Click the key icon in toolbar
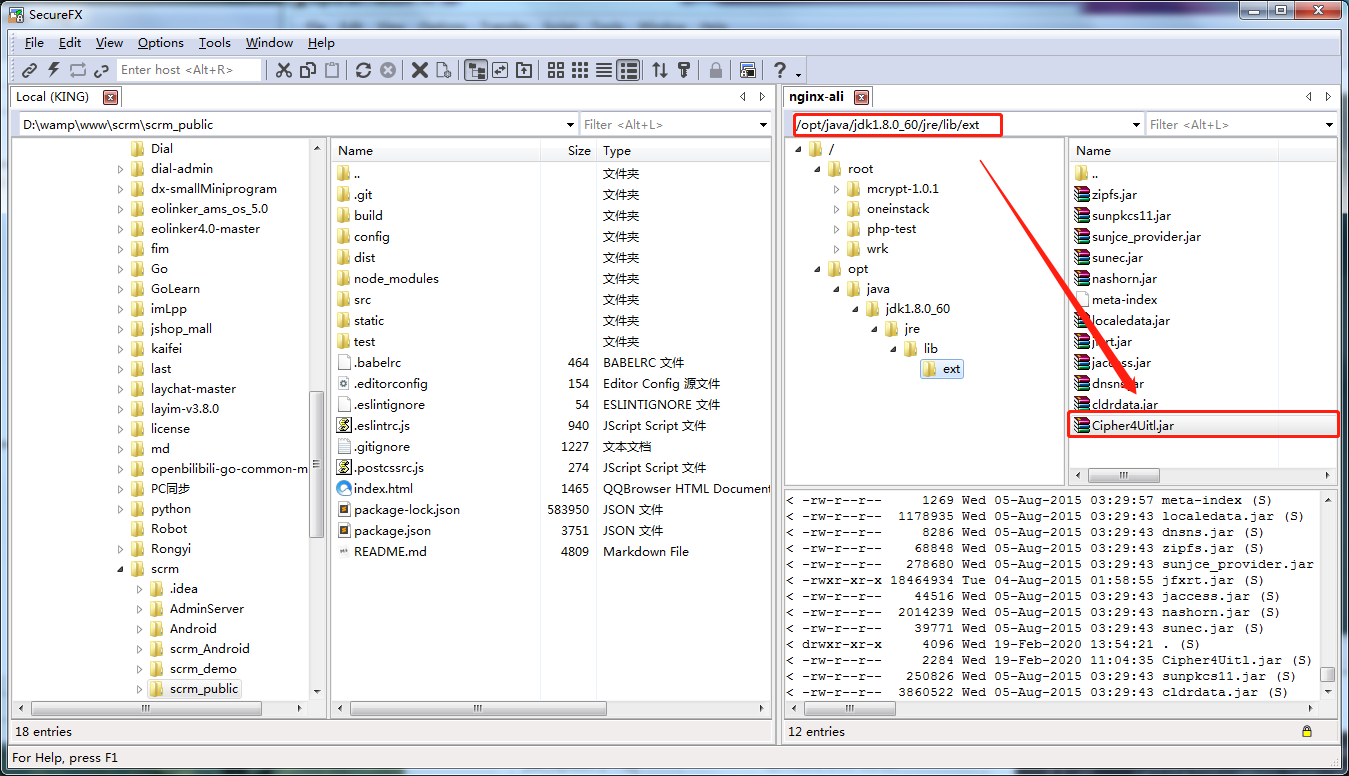Screen dimensions: 1349x776 pyautogui.click(x=684, y=70)
